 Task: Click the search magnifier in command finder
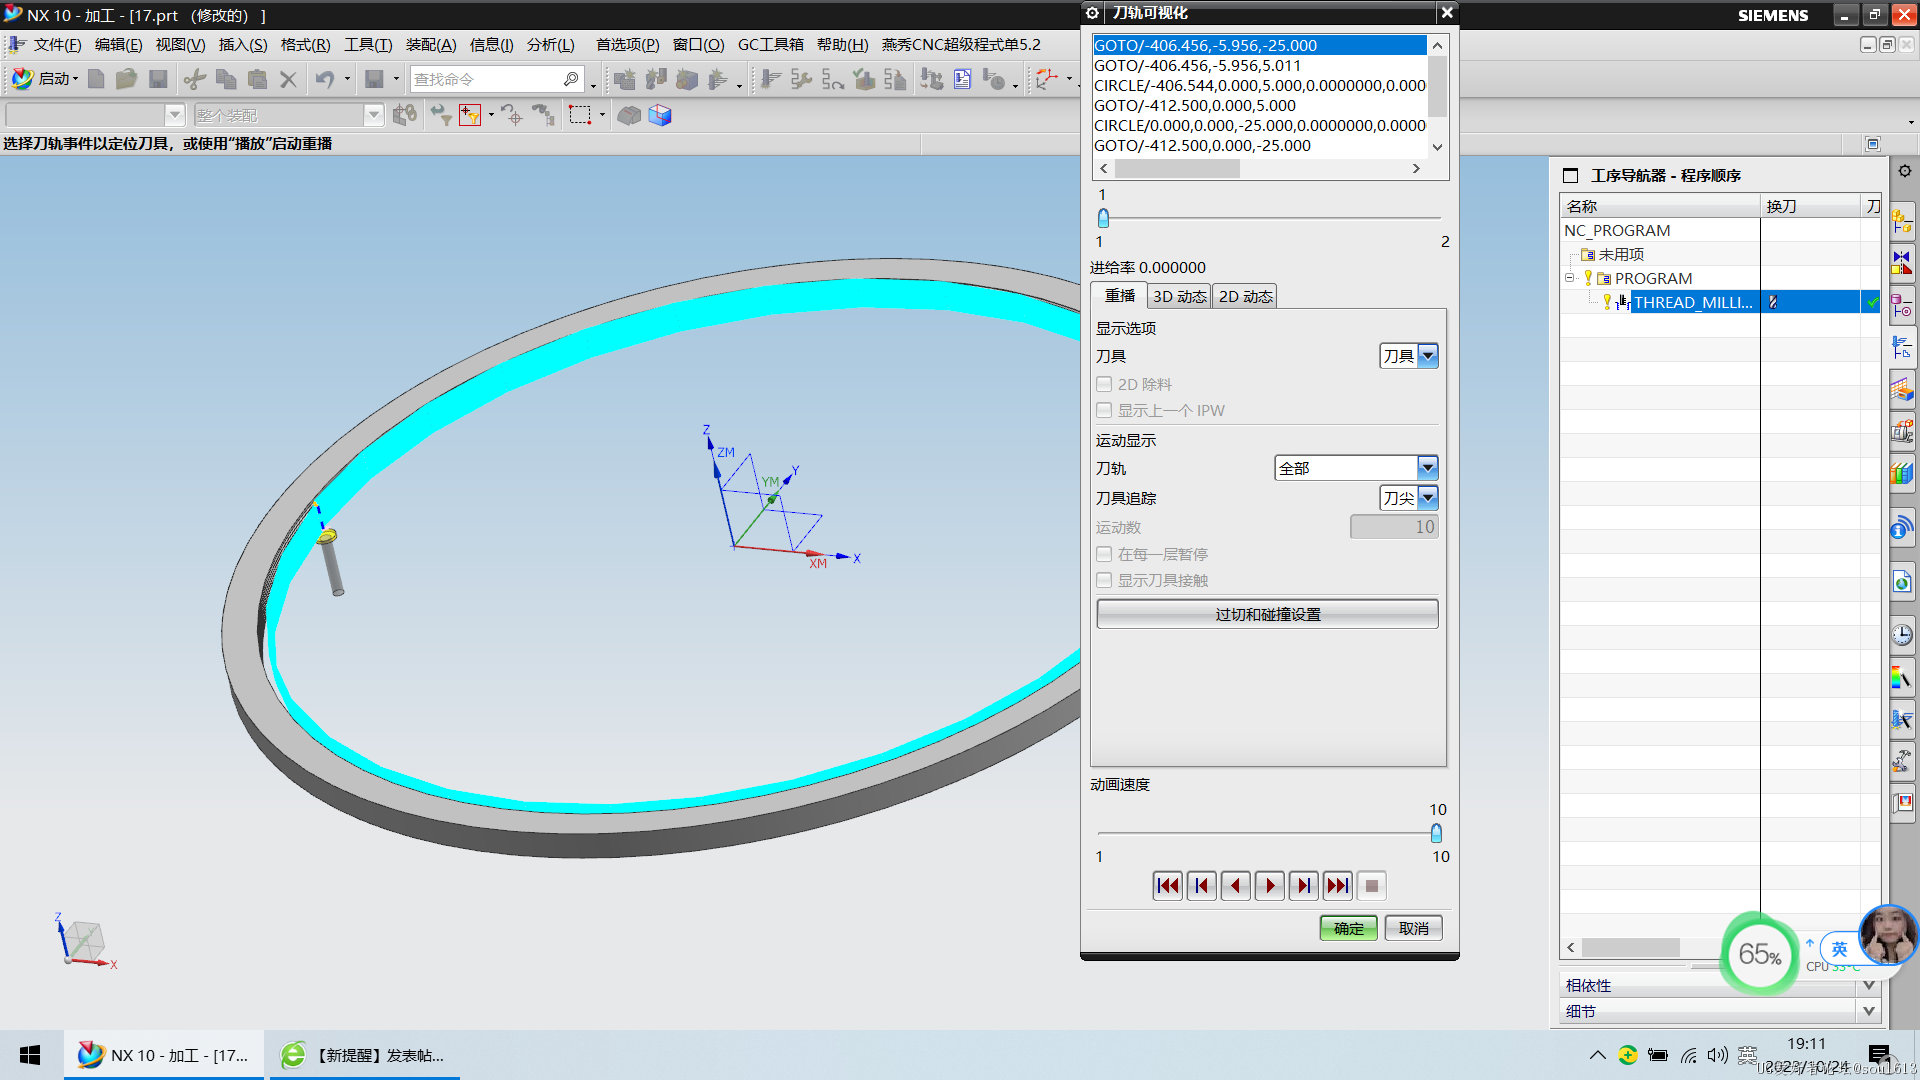[x=571, y=79]
